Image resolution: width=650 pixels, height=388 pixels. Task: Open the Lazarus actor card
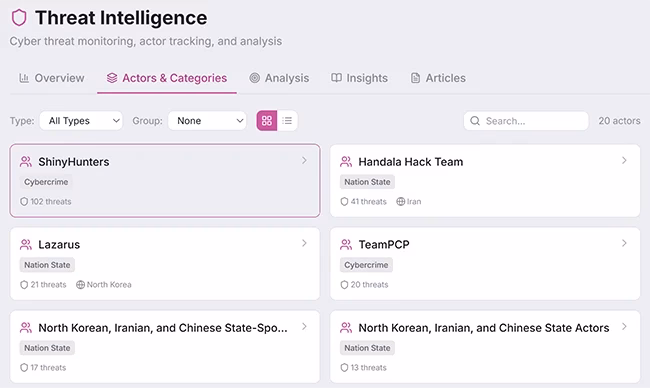tap(165, 264)
